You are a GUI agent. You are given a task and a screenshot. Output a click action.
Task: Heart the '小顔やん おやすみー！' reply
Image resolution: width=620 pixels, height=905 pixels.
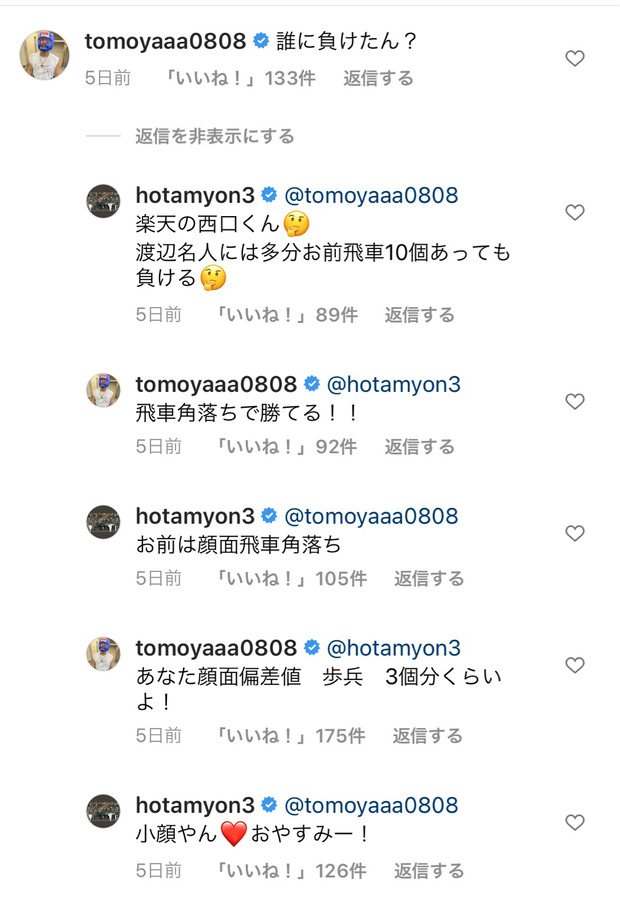575,823
